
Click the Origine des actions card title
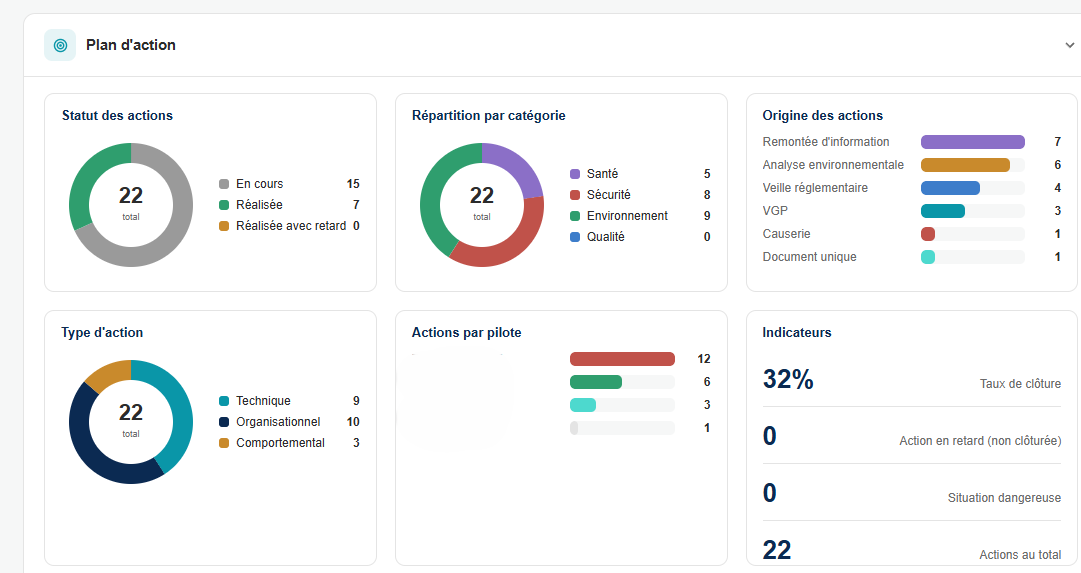(x=822, y=116)
